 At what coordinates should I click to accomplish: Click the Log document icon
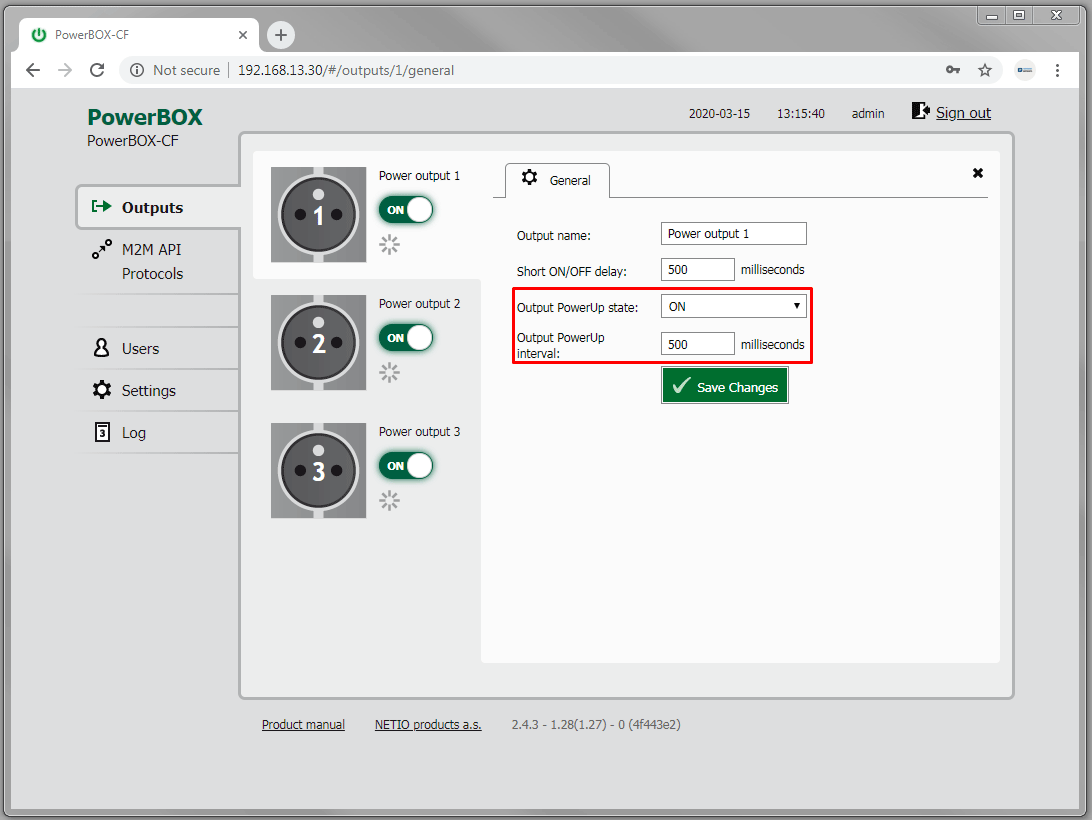[102, 432]
